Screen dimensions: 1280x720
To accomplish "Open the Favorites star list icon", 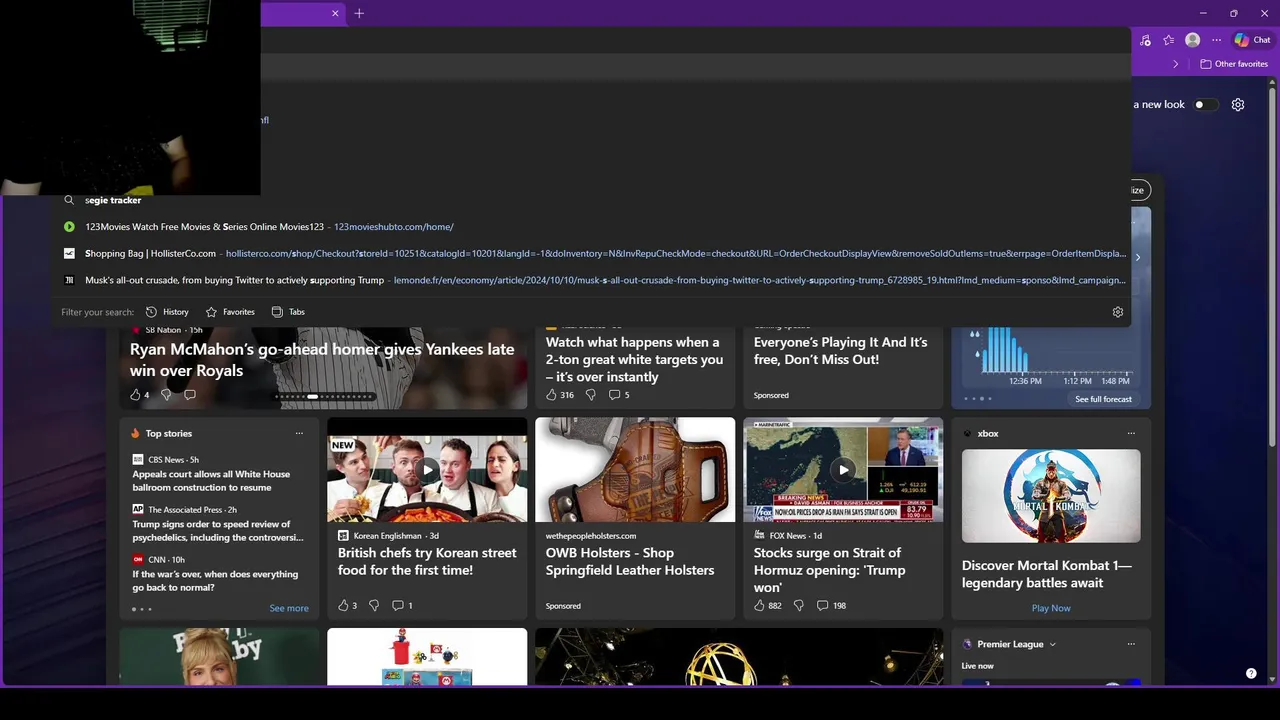I will coord(1168,40).
